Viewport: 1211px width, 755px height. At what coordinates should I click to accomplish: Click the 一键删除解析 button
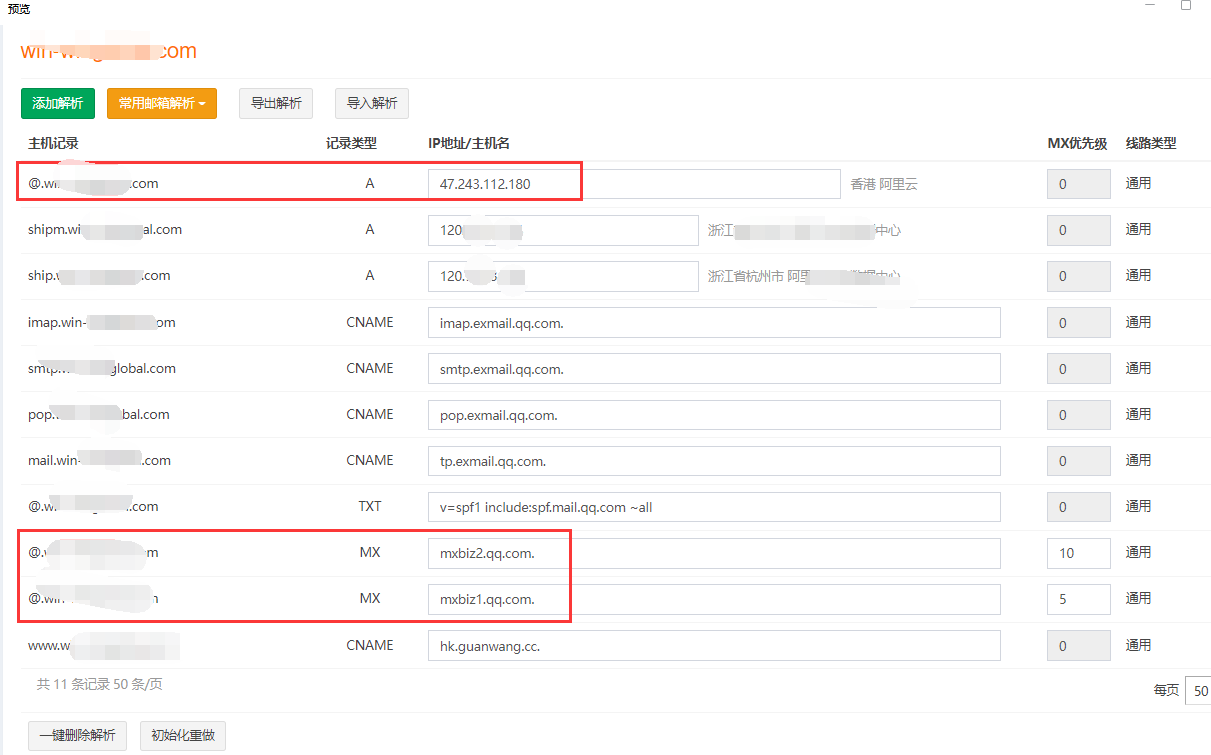78,736
